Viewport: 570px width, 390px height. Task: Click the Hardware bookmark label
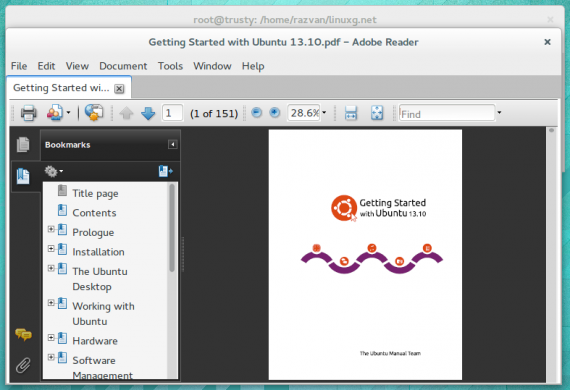click(95, 341)
